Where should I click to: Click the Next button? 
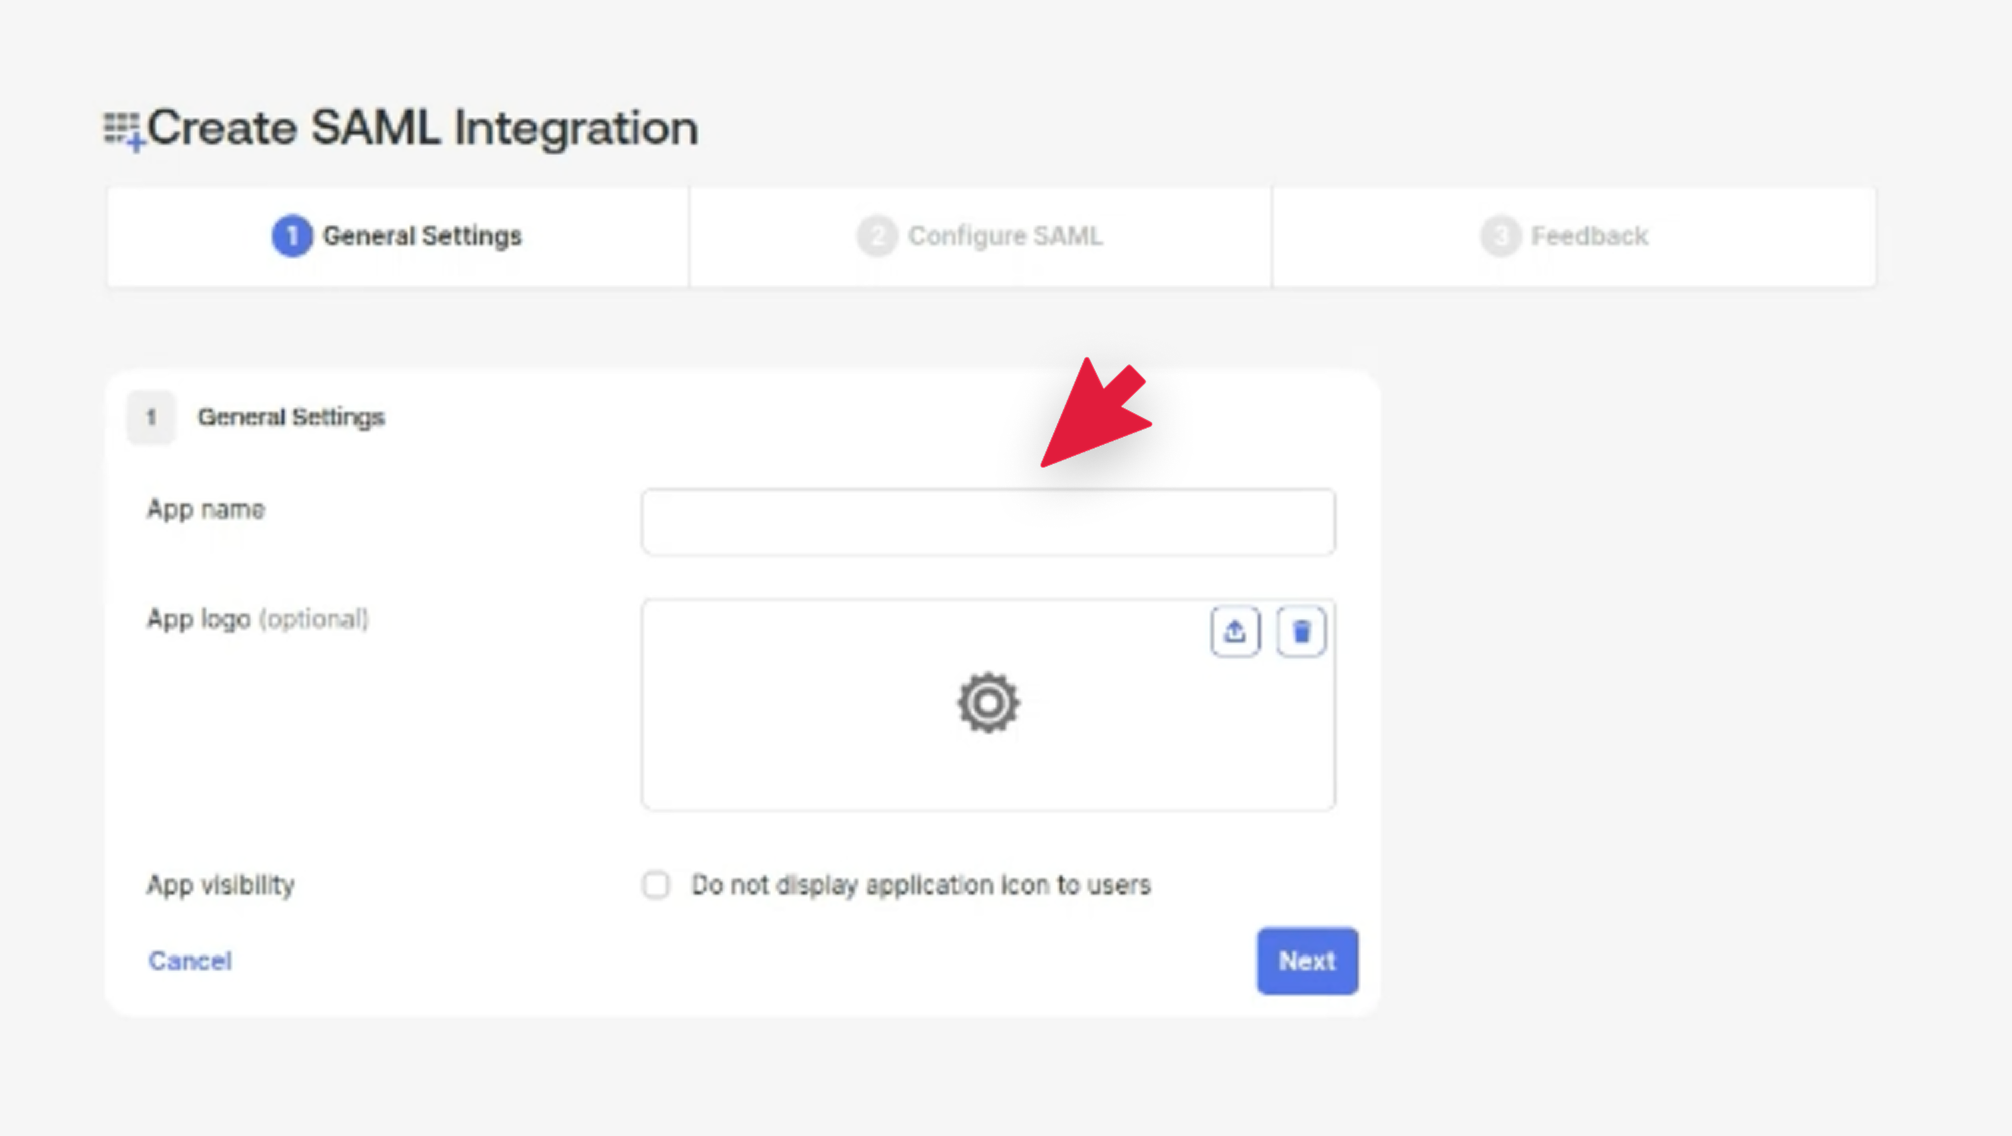pyautogui.click(x=1306, y=961)
